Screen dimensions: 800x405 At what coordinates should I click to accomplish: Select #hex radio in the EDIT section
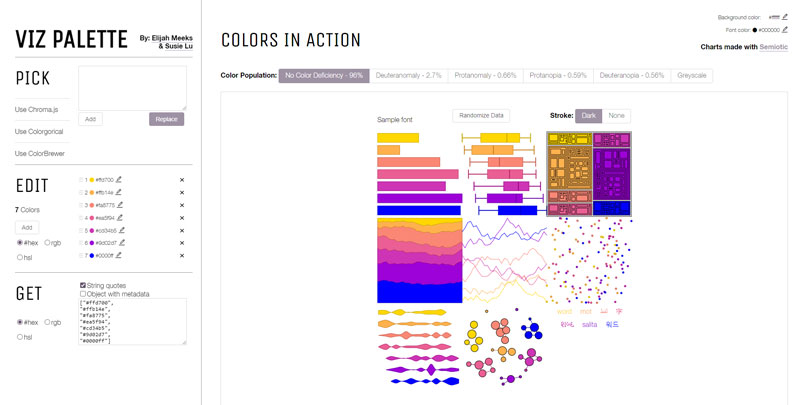(x=20, y=243)
